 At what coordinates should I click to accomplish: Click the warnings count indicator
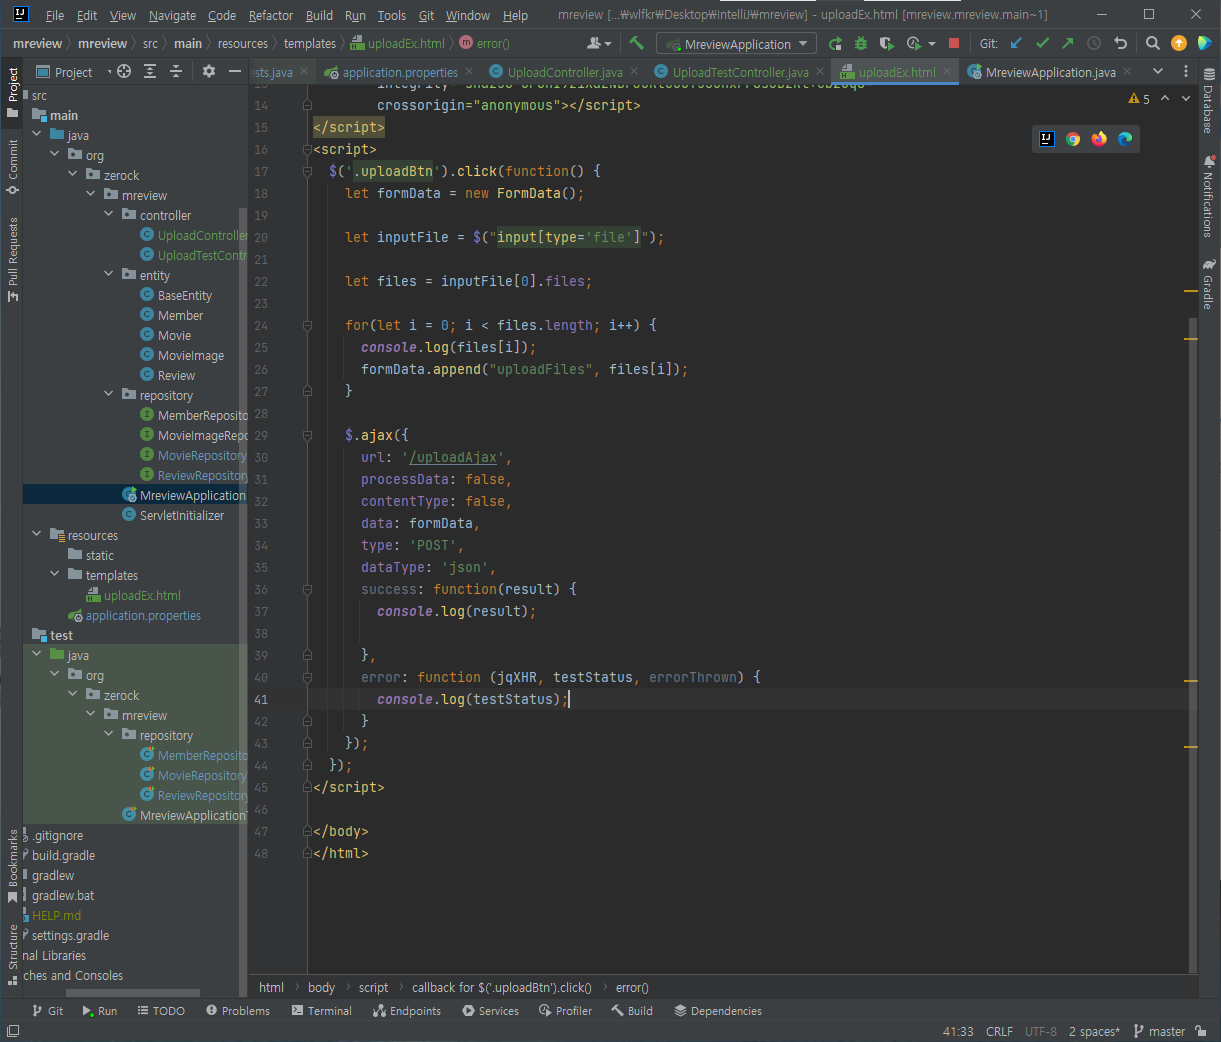pos(1139,98)
